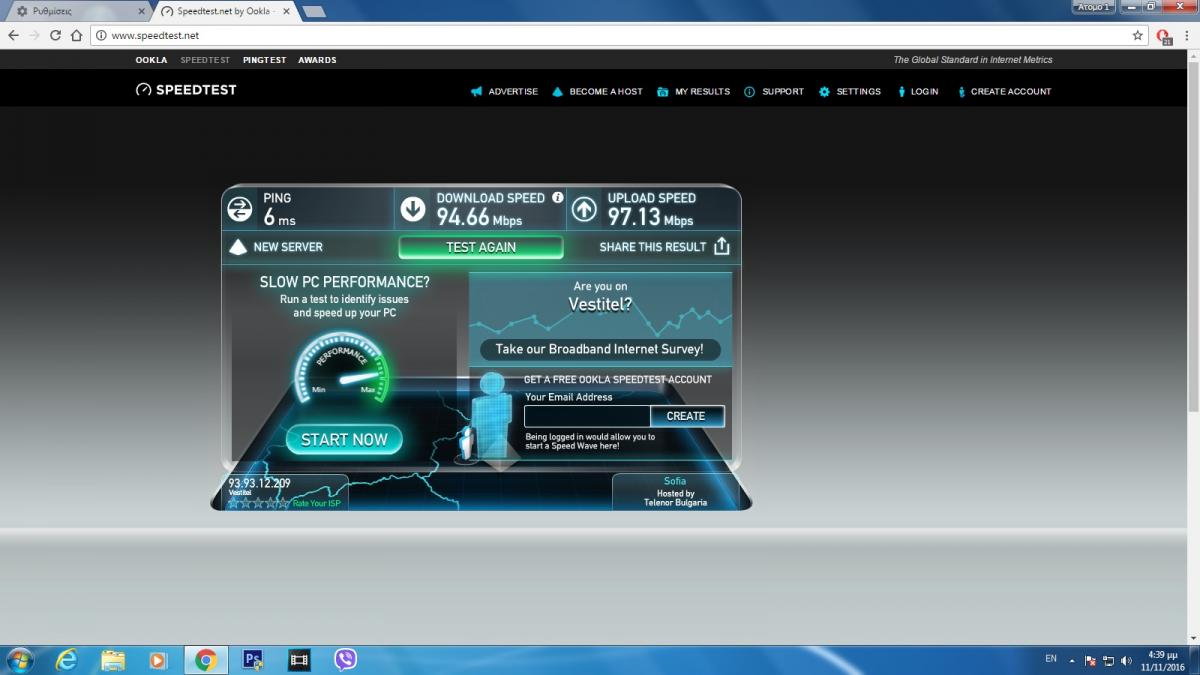Click the Speedtest gauge logo

[144, 90]
